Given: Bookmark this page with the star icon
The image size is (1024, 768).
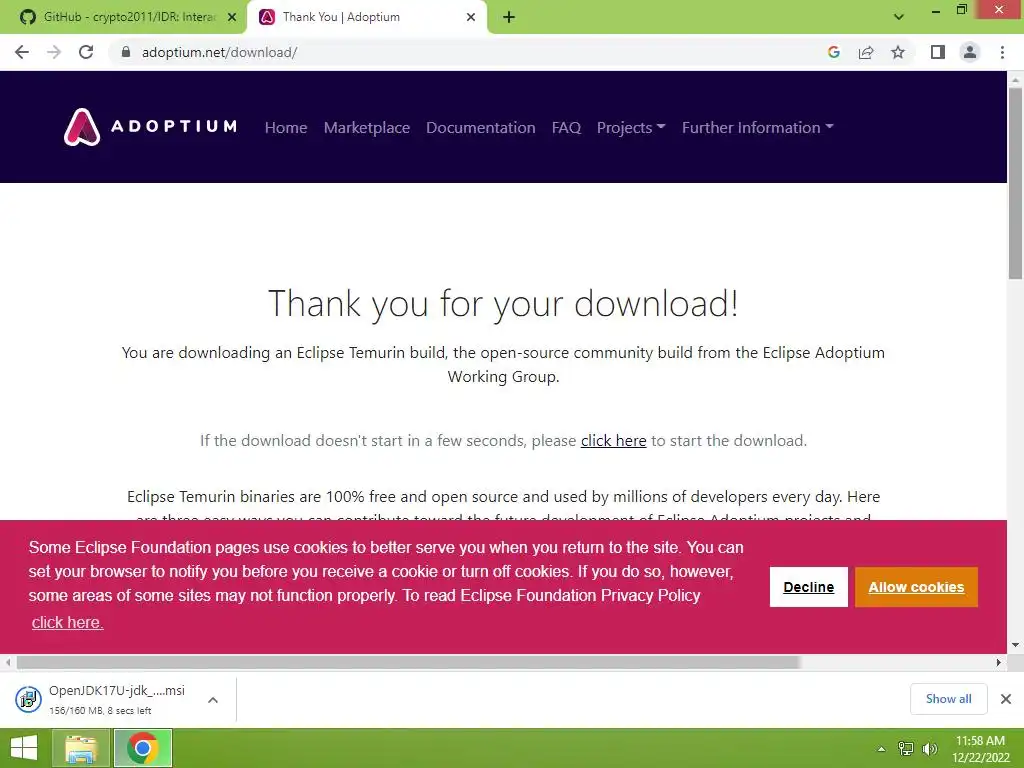Looking at the screenshot, I should pos(898,52).
